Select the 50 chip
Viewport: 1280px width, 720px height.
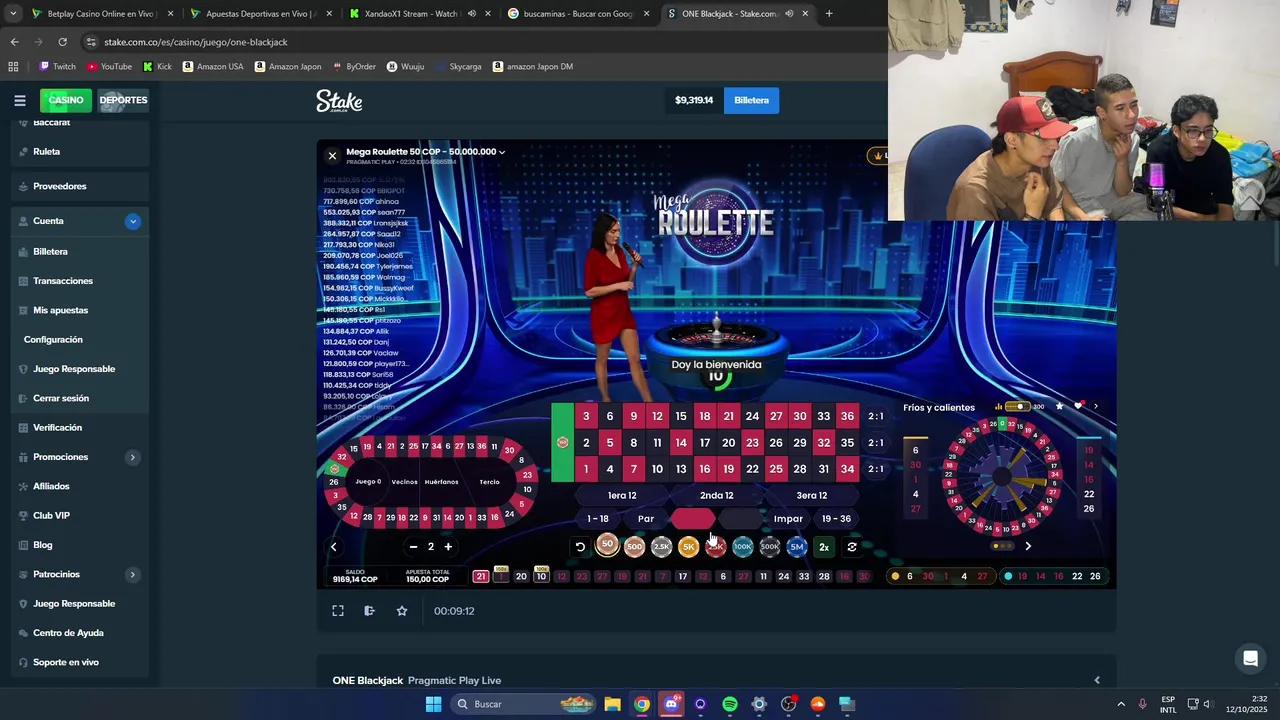[607, 545]
